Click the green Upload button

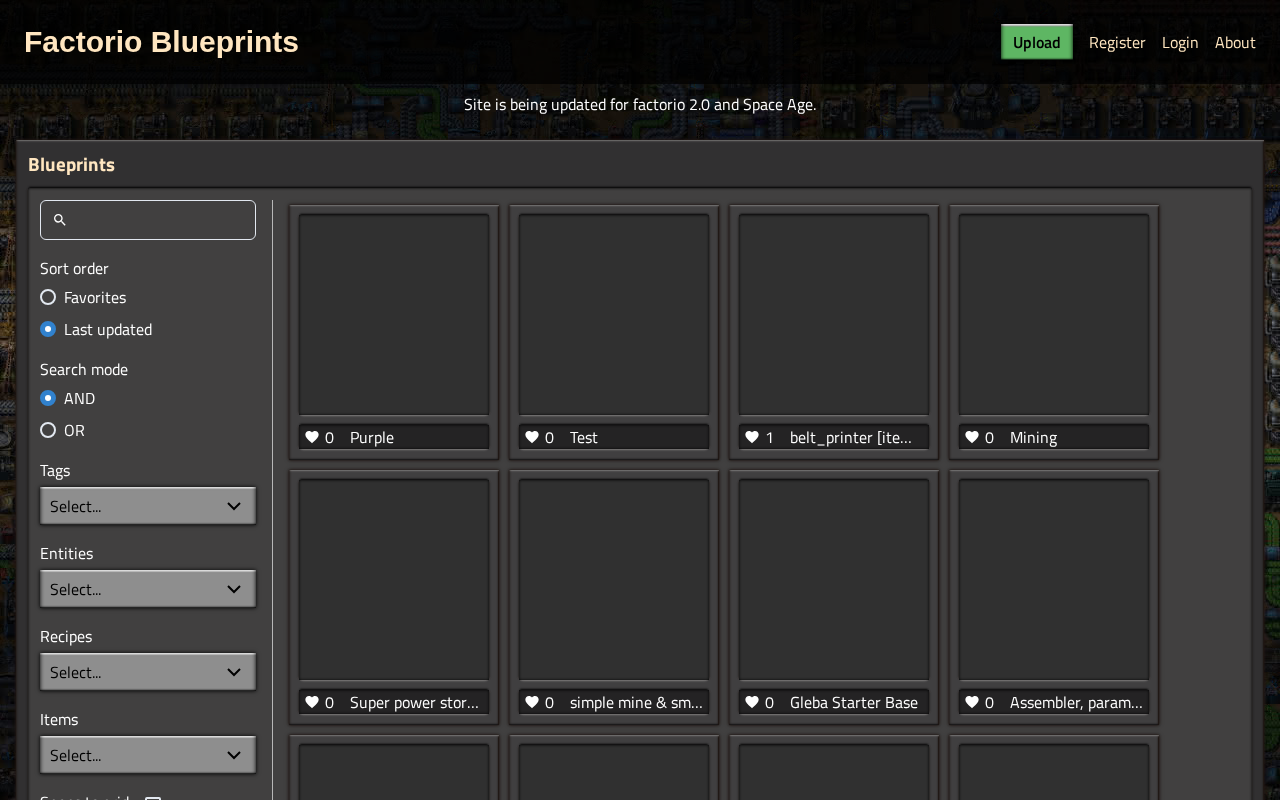[1037, 42]
